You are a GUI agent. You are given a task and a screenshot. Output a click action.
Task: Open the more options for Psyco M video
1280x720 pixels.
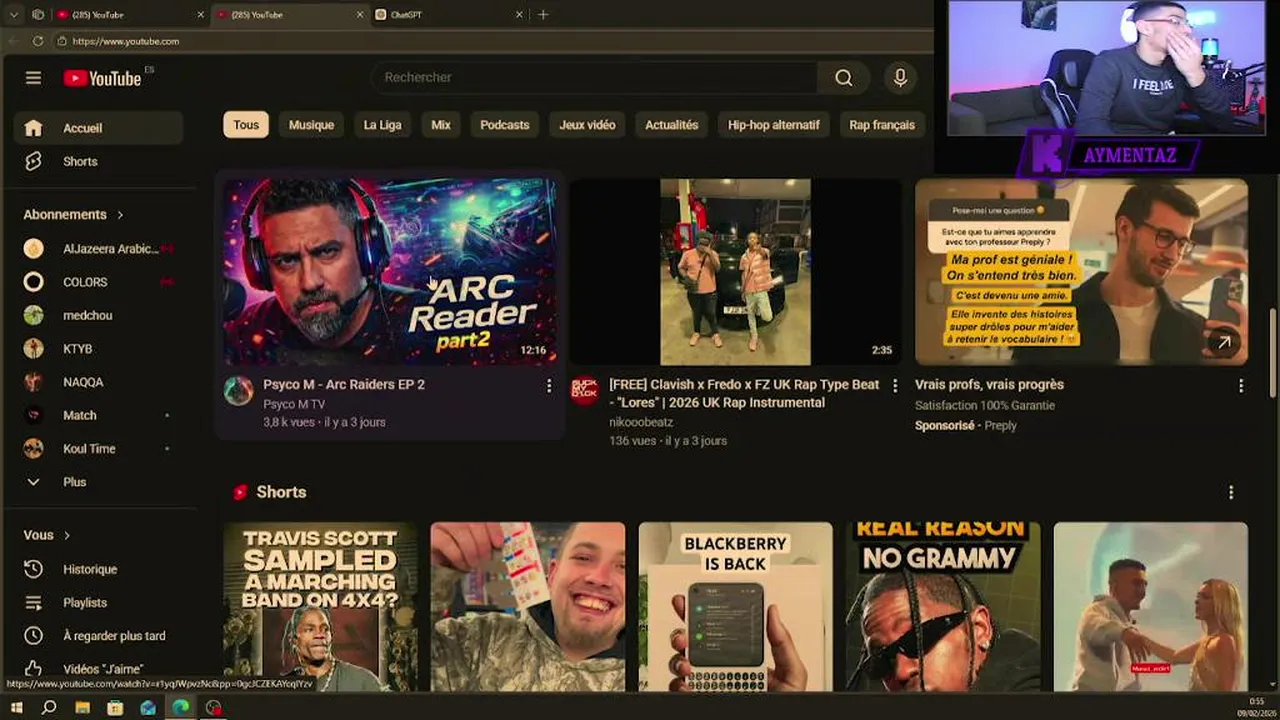pos(548,386)
